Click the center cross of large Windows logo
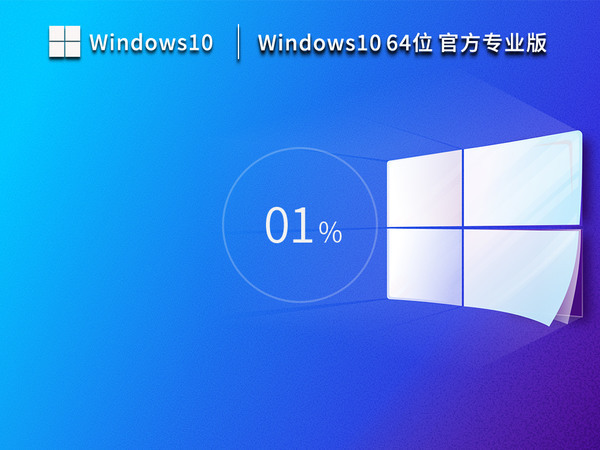This screenshot has width=600, height=450. click(463, 227)
